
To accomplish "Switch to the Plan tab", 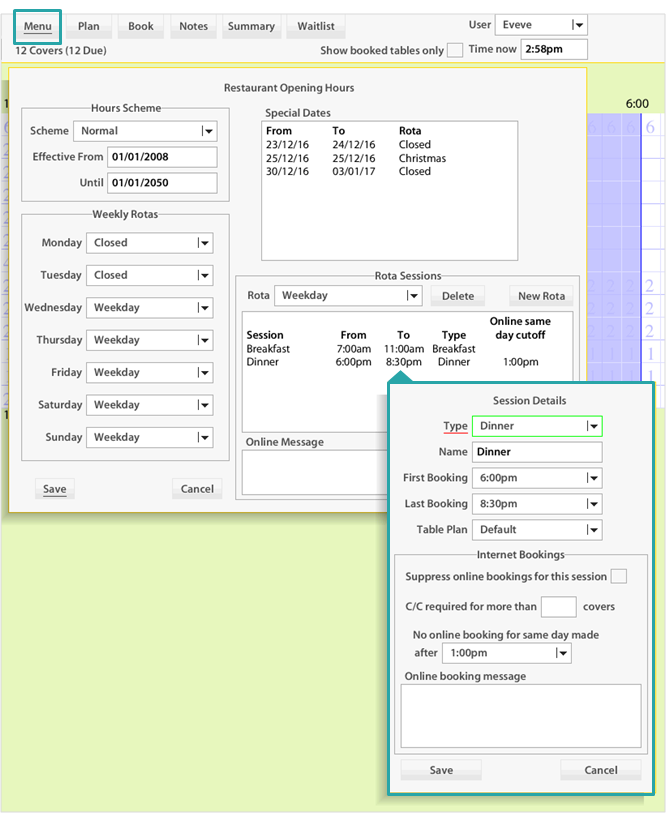I will 89,26.
